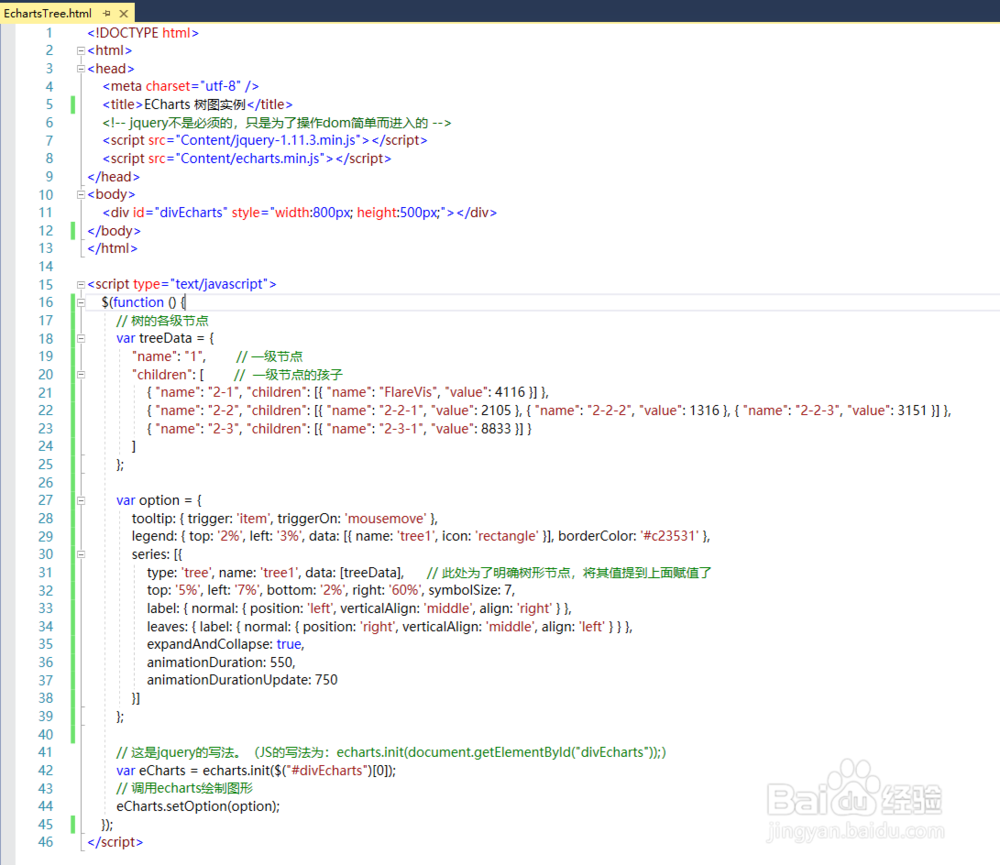Click the eCharts.setOption(option); statement
This screenshot has height=865, width=1000.
click(198, 806)
